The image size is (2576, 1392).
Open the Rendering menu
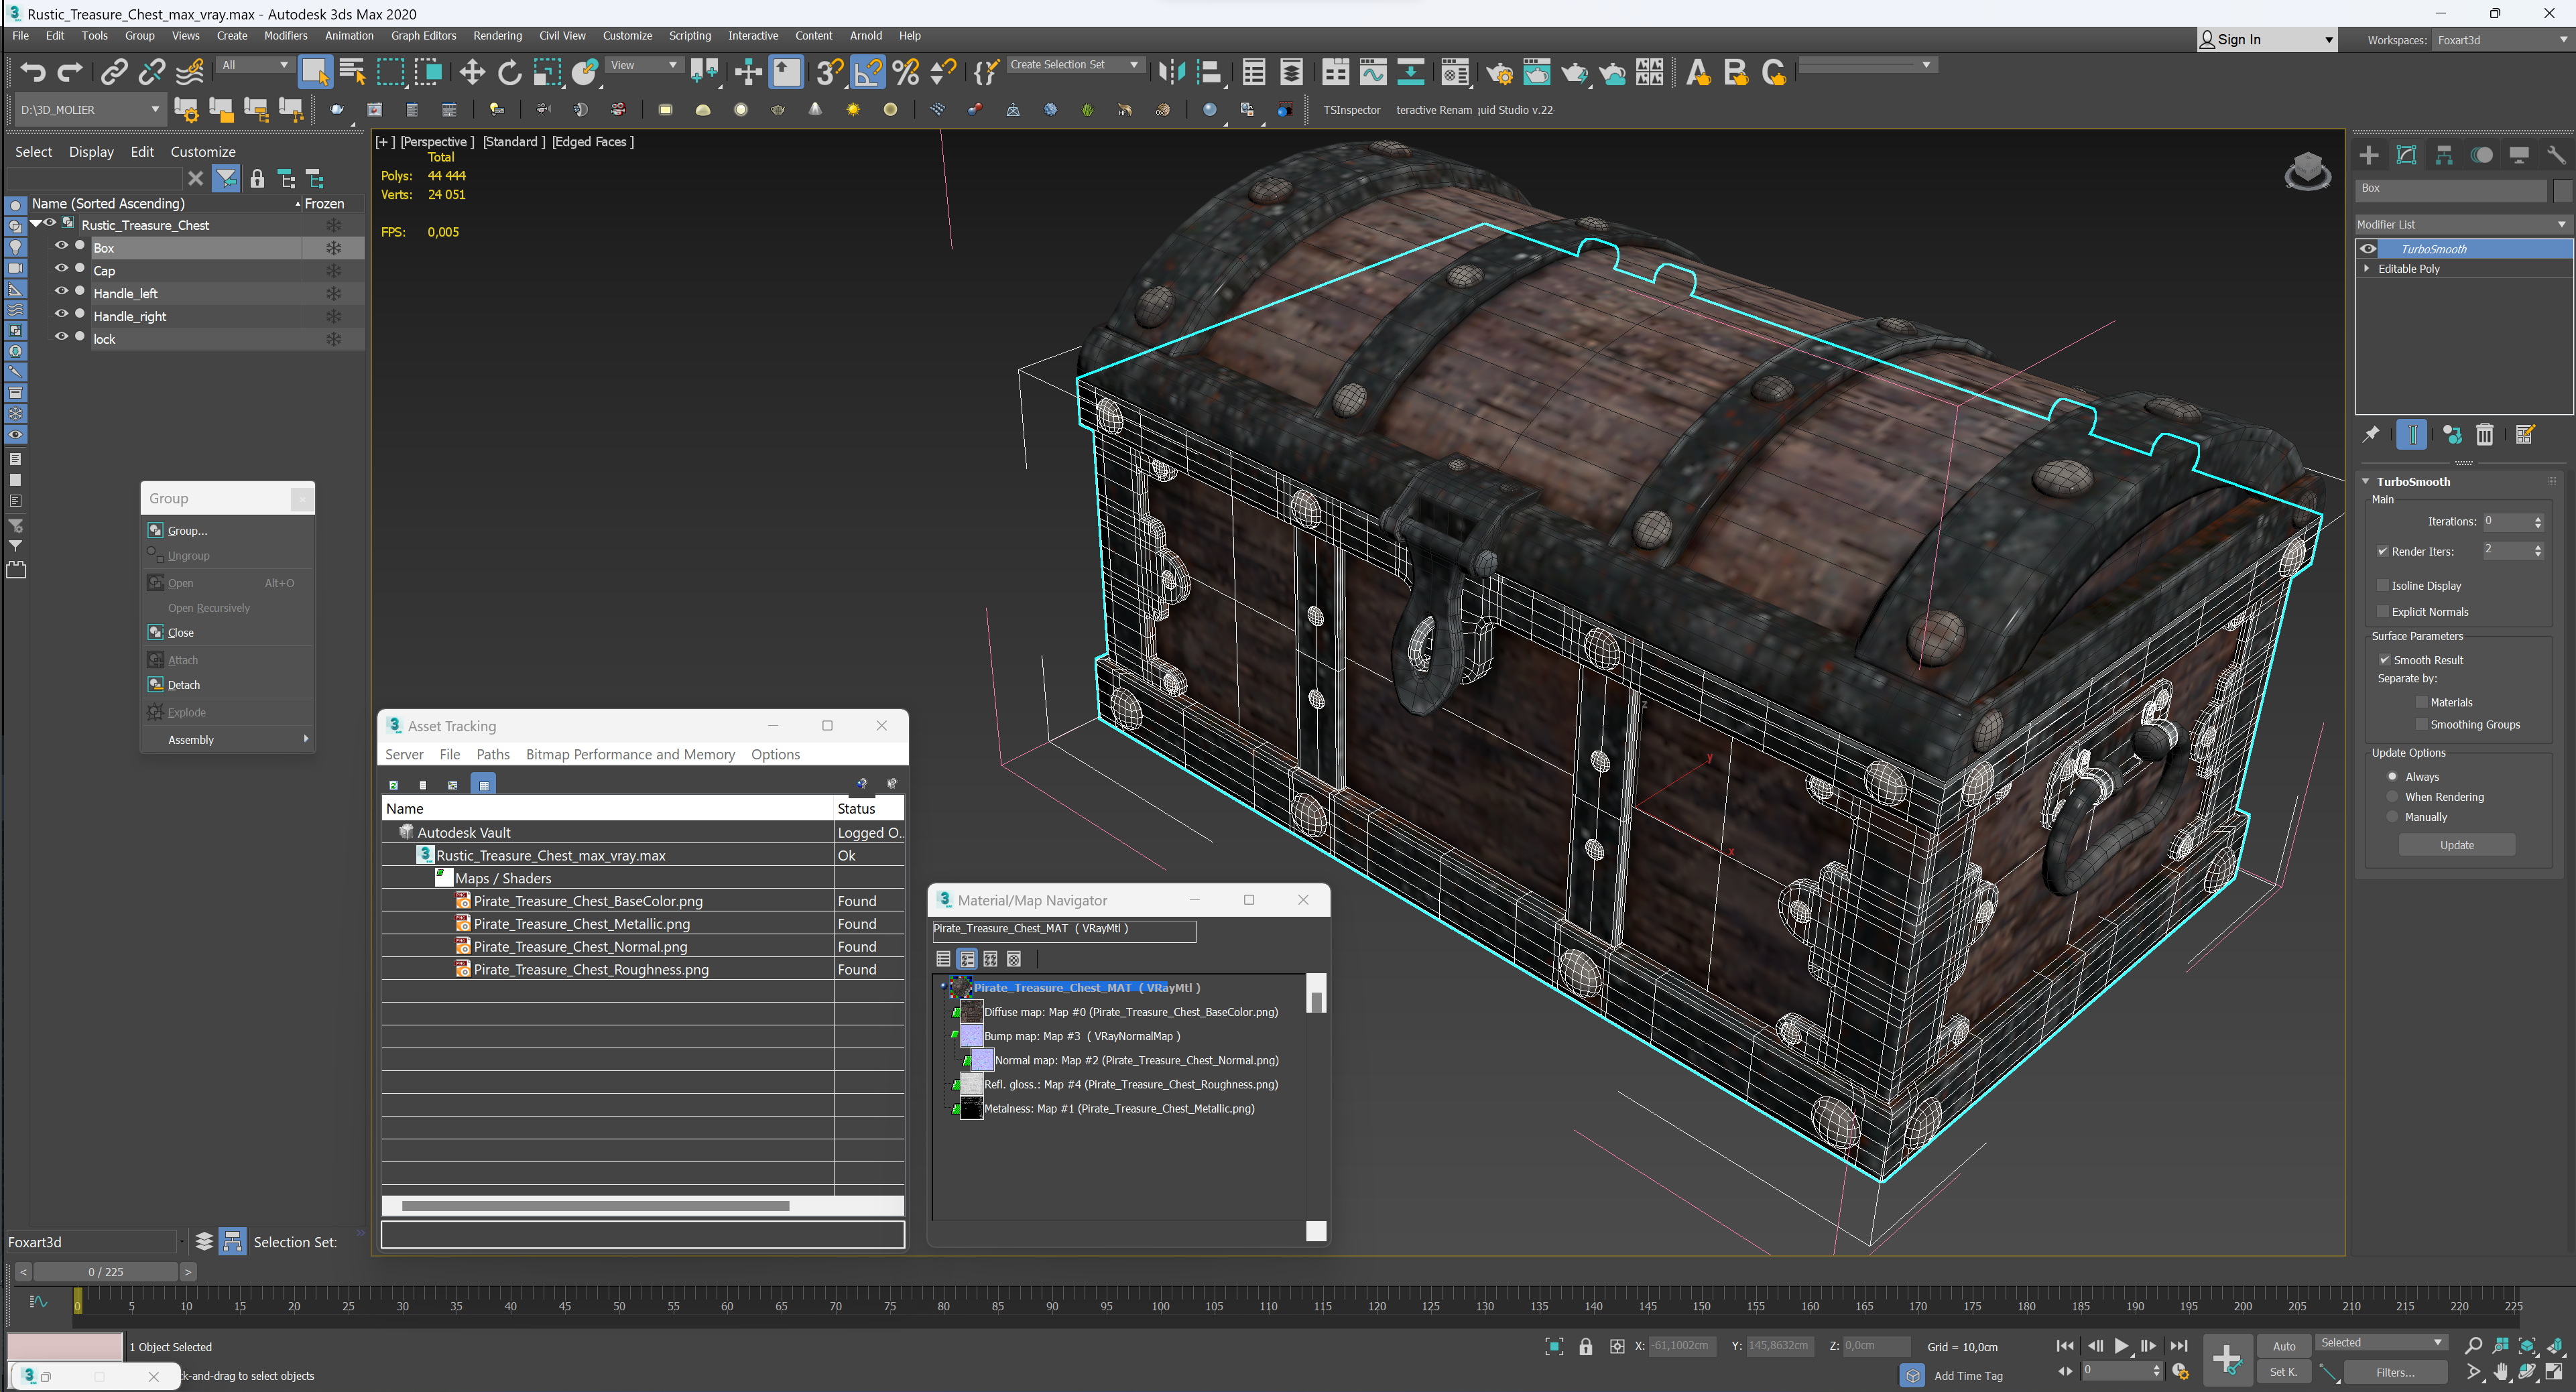[497, 35]
